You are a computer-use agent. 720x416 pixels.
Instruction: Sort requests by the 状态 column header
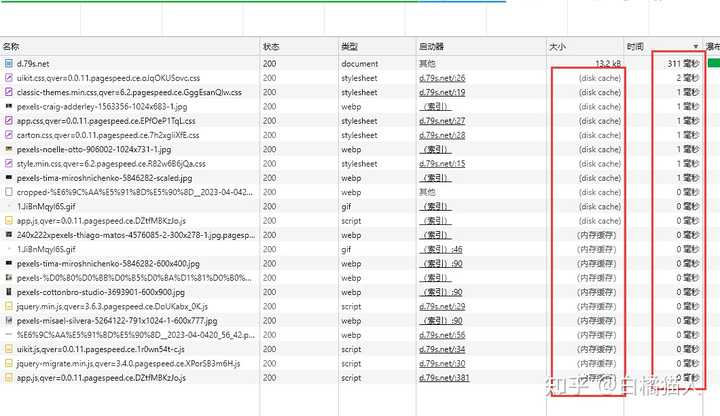(271, 47)
